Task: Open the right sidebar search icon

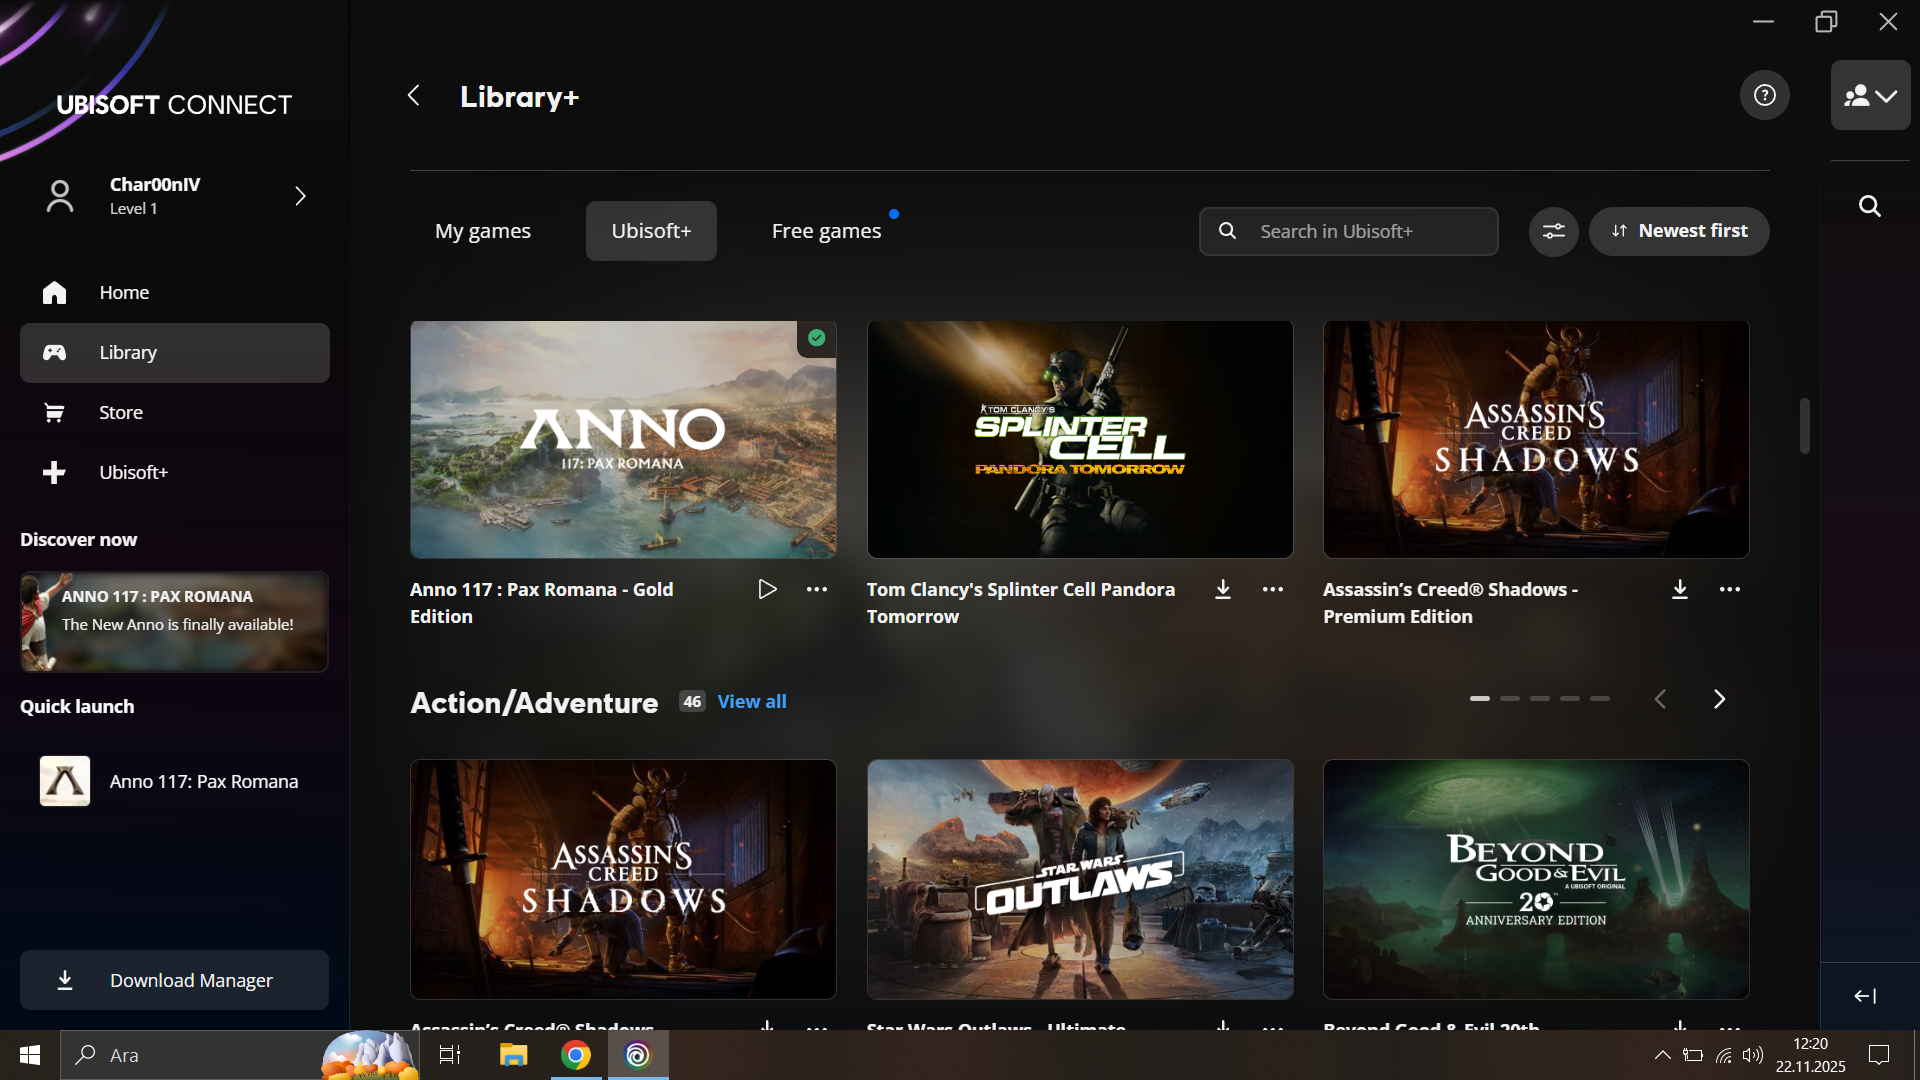Action: point(1869,206)
